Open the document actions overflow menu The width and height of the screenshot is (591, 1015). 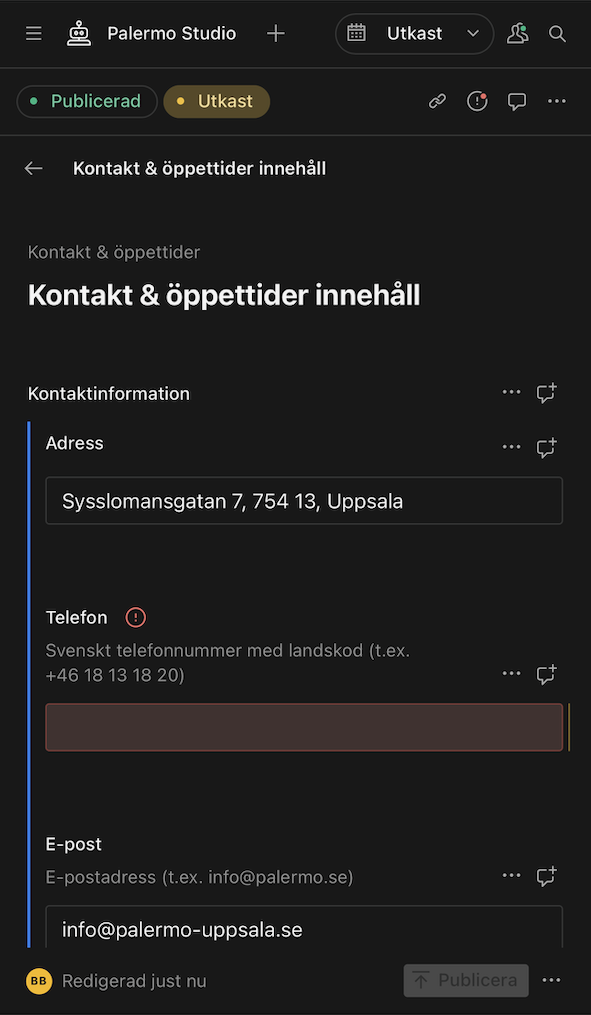point(557,101)
